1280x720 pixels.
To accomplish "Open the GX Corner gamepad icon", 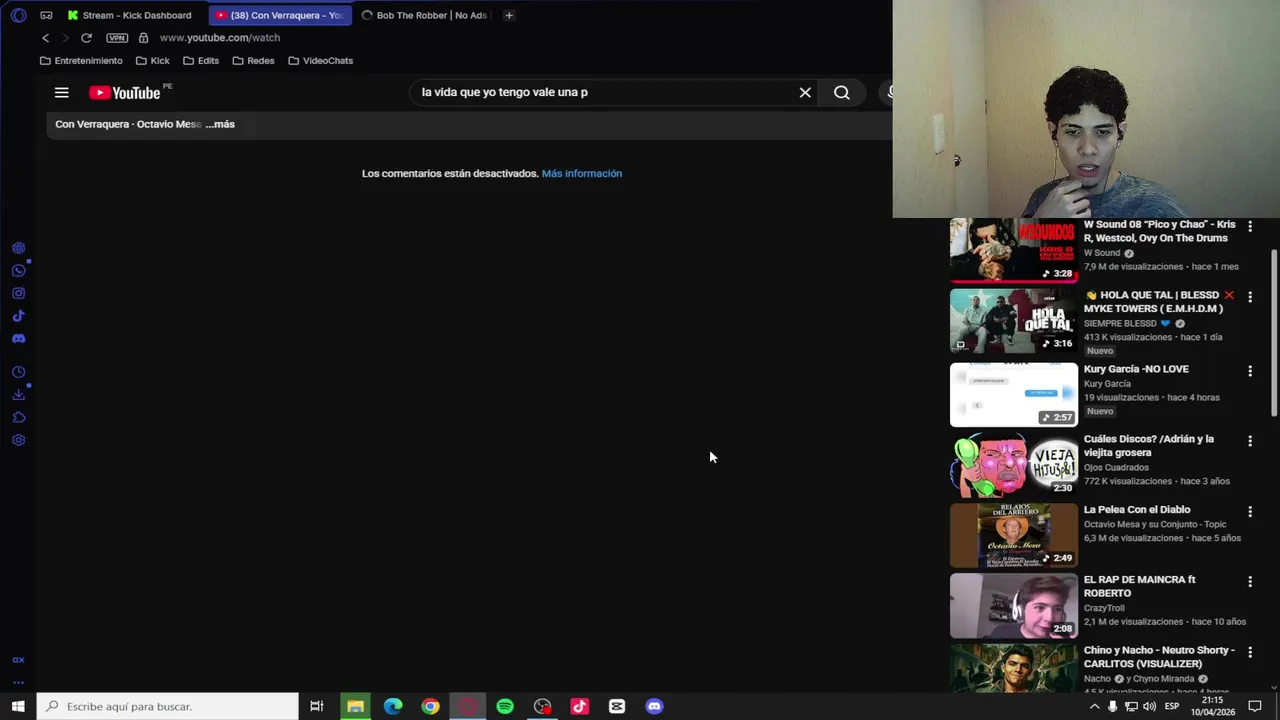I will click(x=46, y=15).
